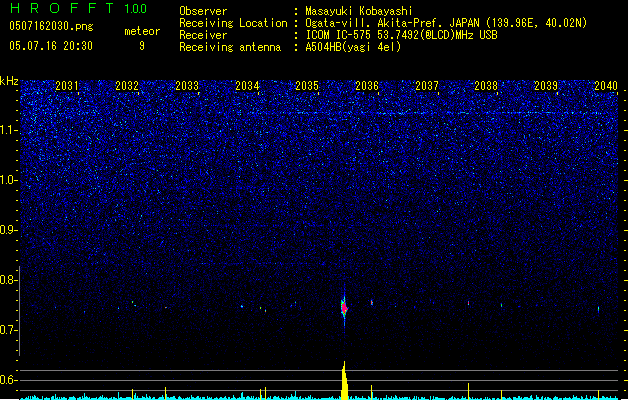Image resolution: width=629 pixels, height=400 pixels.
Task: Click the 2031 time marker
Action: 67,86
